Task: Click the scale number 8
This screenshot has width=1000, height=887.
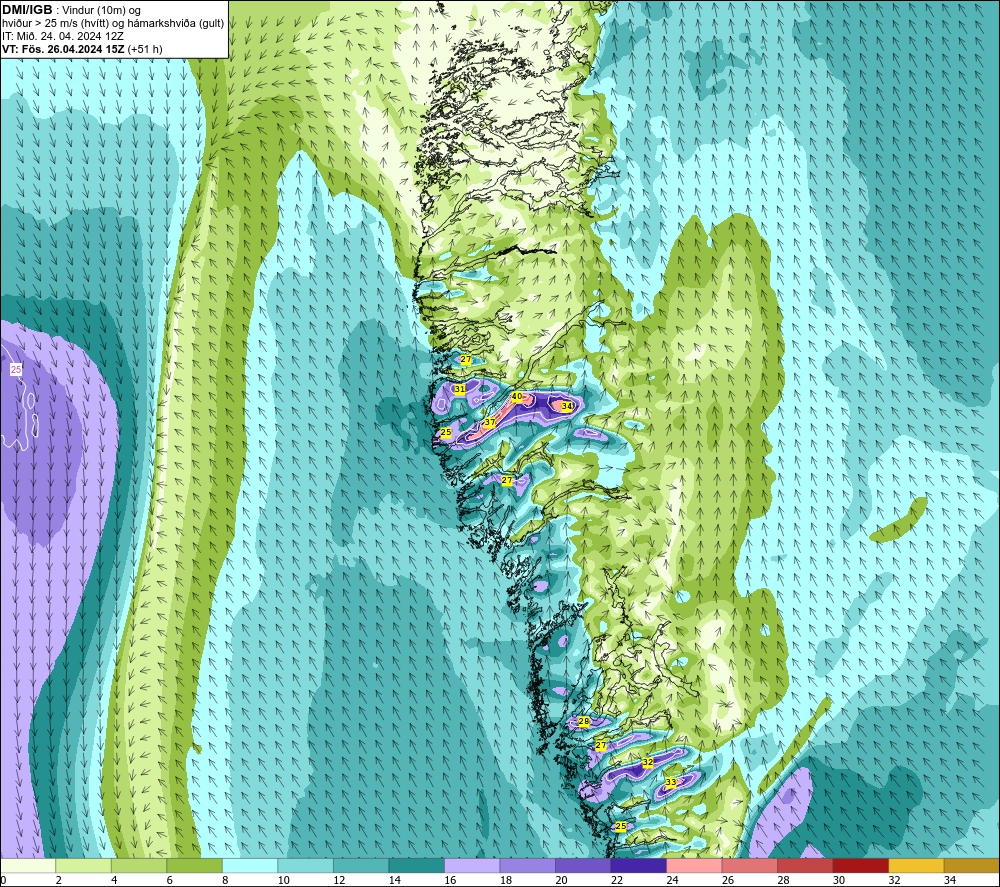Action: point(224,880)
